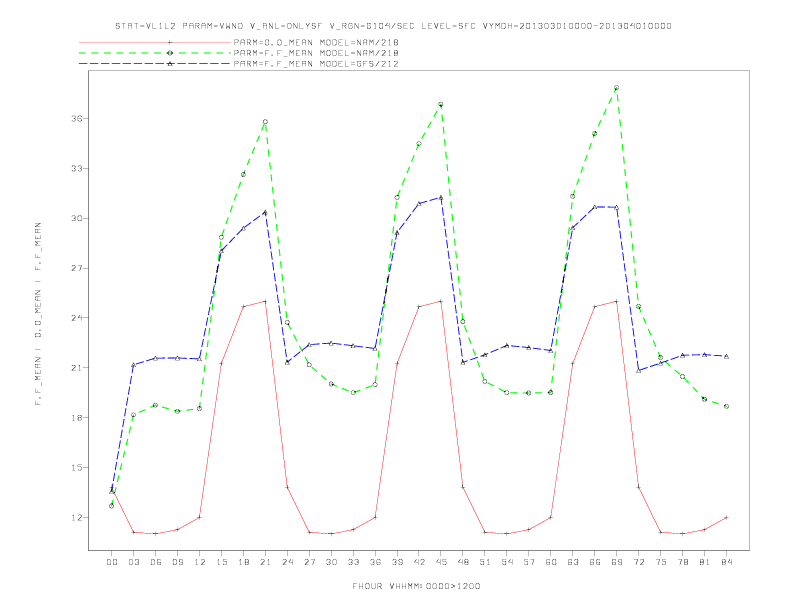Screen dimensions: 792x612
Task: Click x-axis tick label 03
Action: (x=133, y=562)
